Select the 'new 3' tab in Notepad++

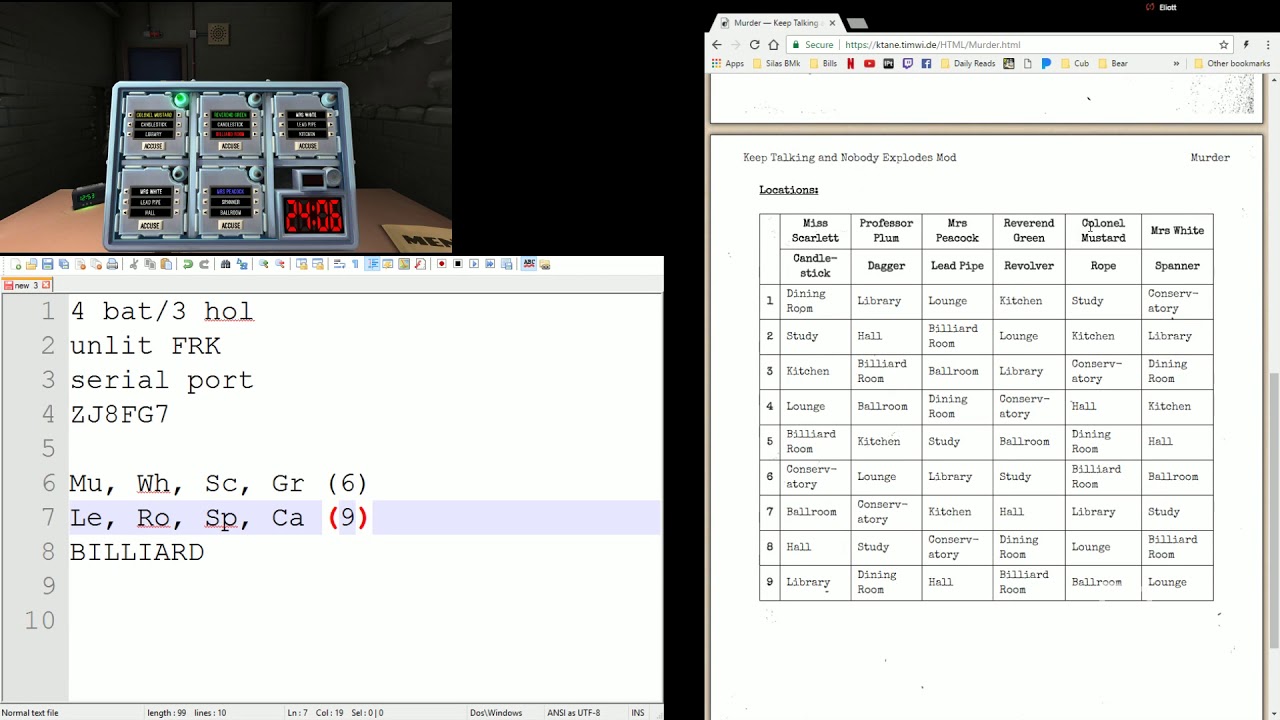[26, 285]
